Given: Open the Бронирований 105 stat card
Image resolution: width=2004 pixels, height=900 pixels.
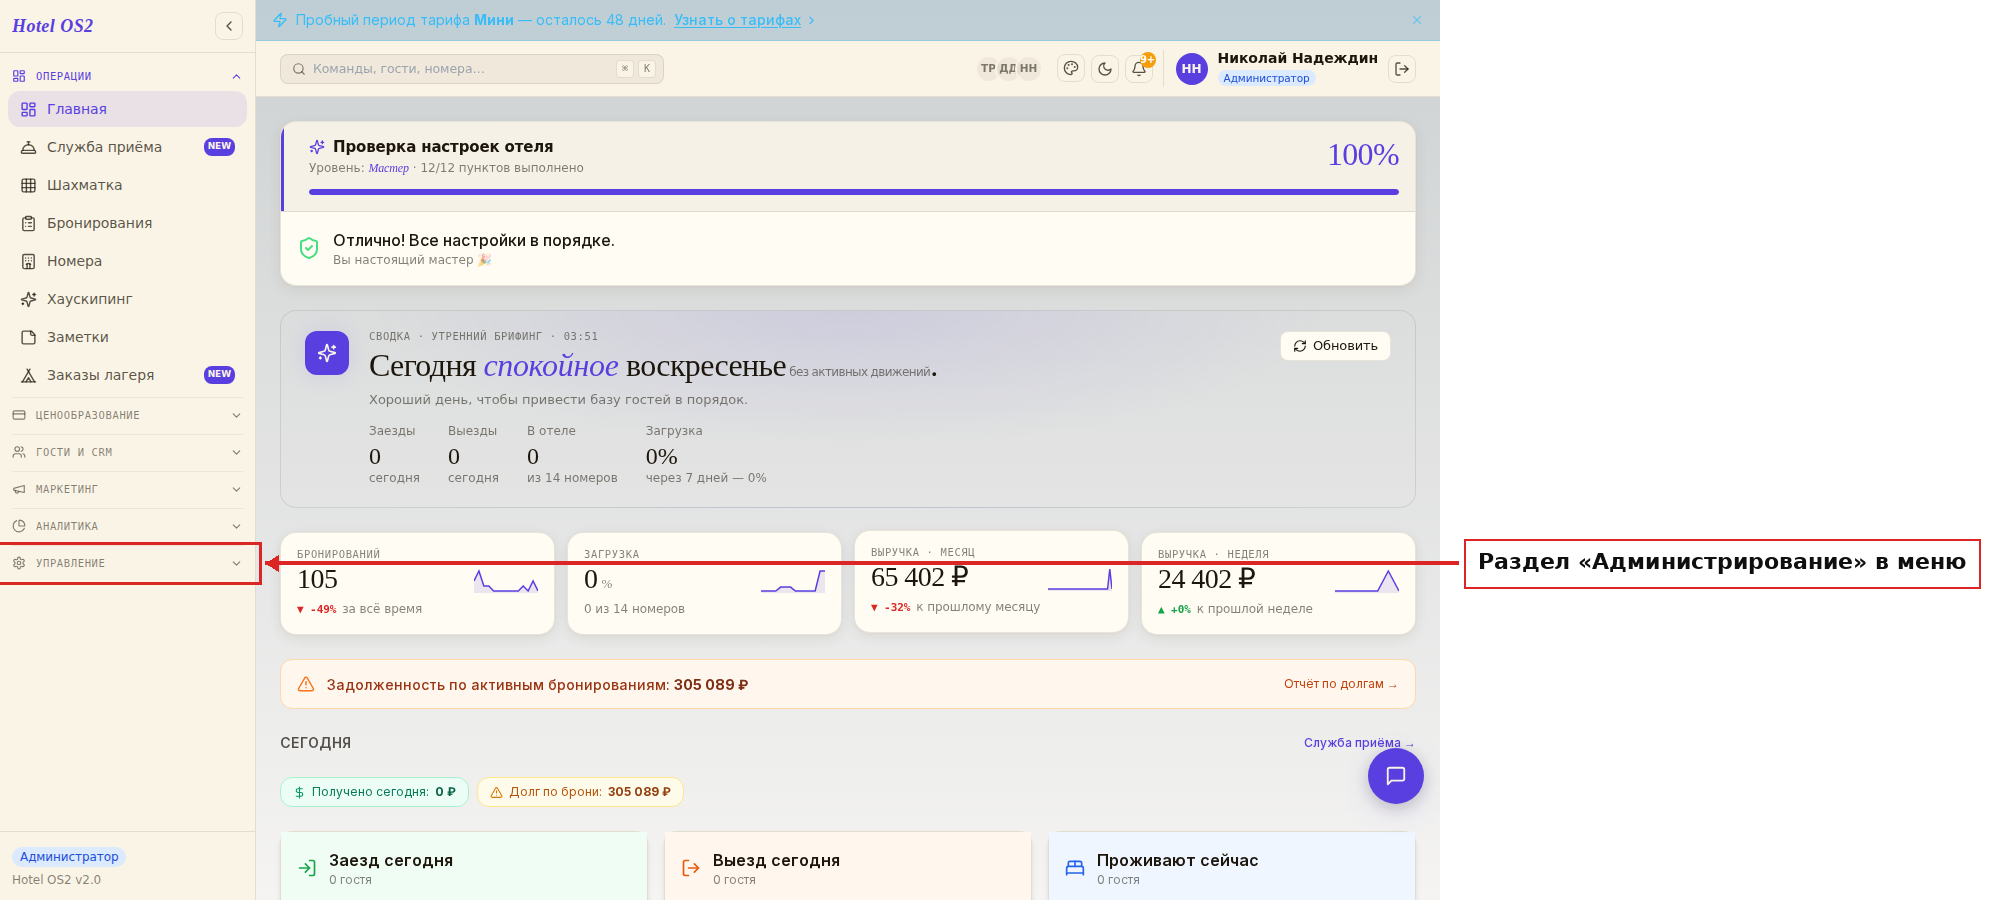Looking at the screenshot, I should [417, 583].
